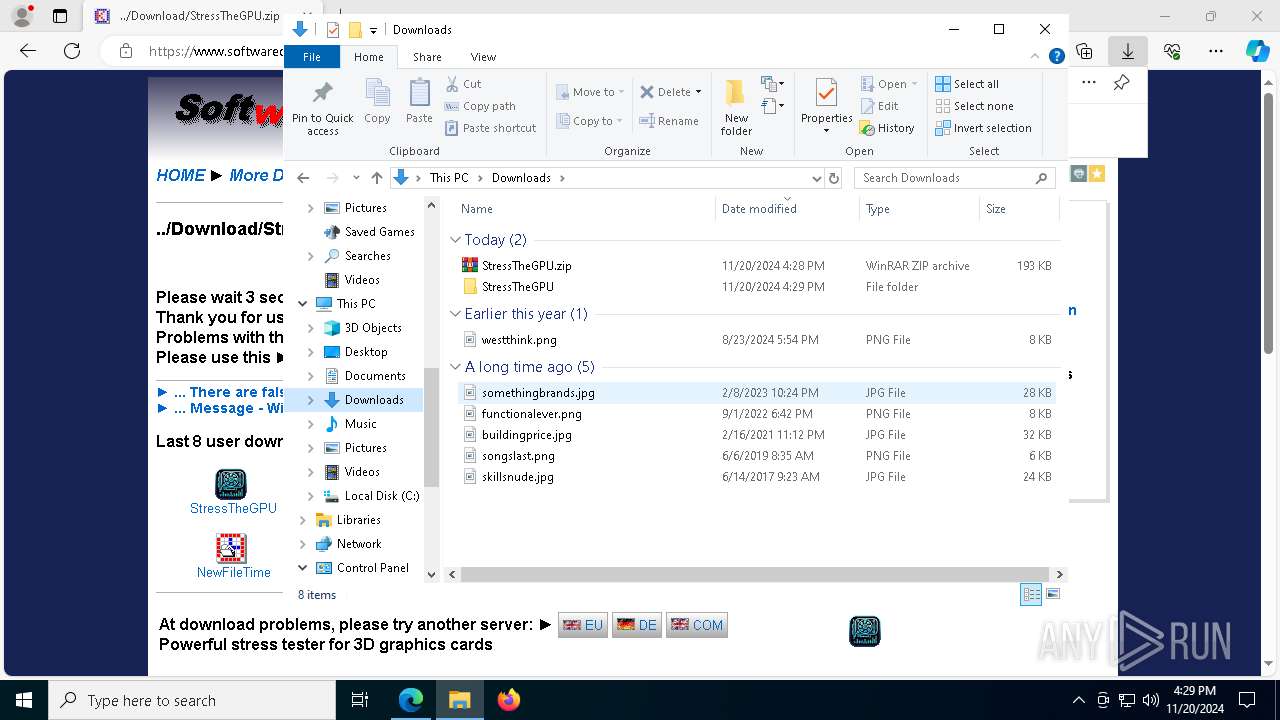Click Windows Start button
The height and width of the screenshot is (720, 1280).
coord(24,700)
